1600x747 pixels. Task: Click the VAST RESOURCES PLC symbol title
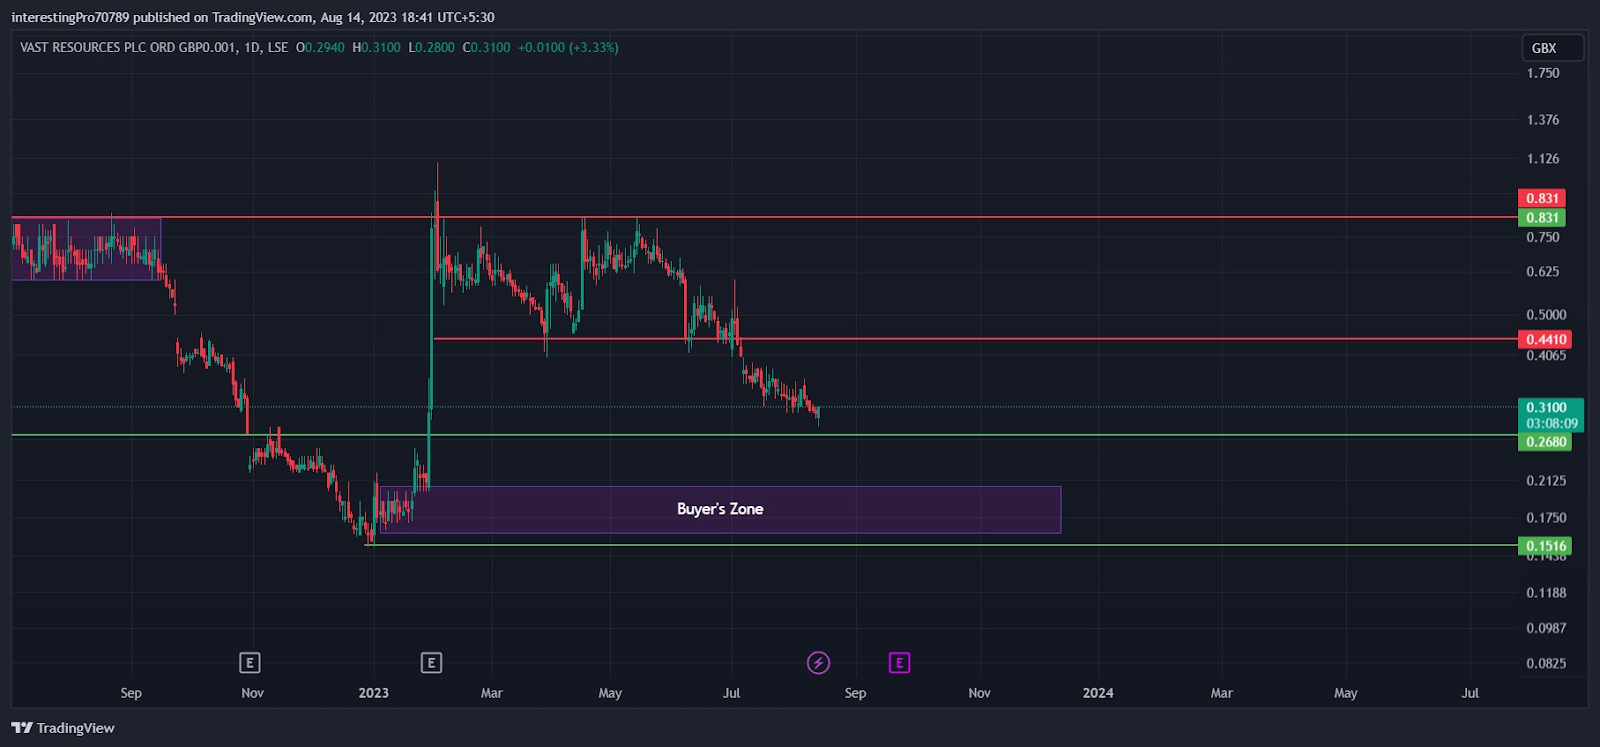point(128,47)
